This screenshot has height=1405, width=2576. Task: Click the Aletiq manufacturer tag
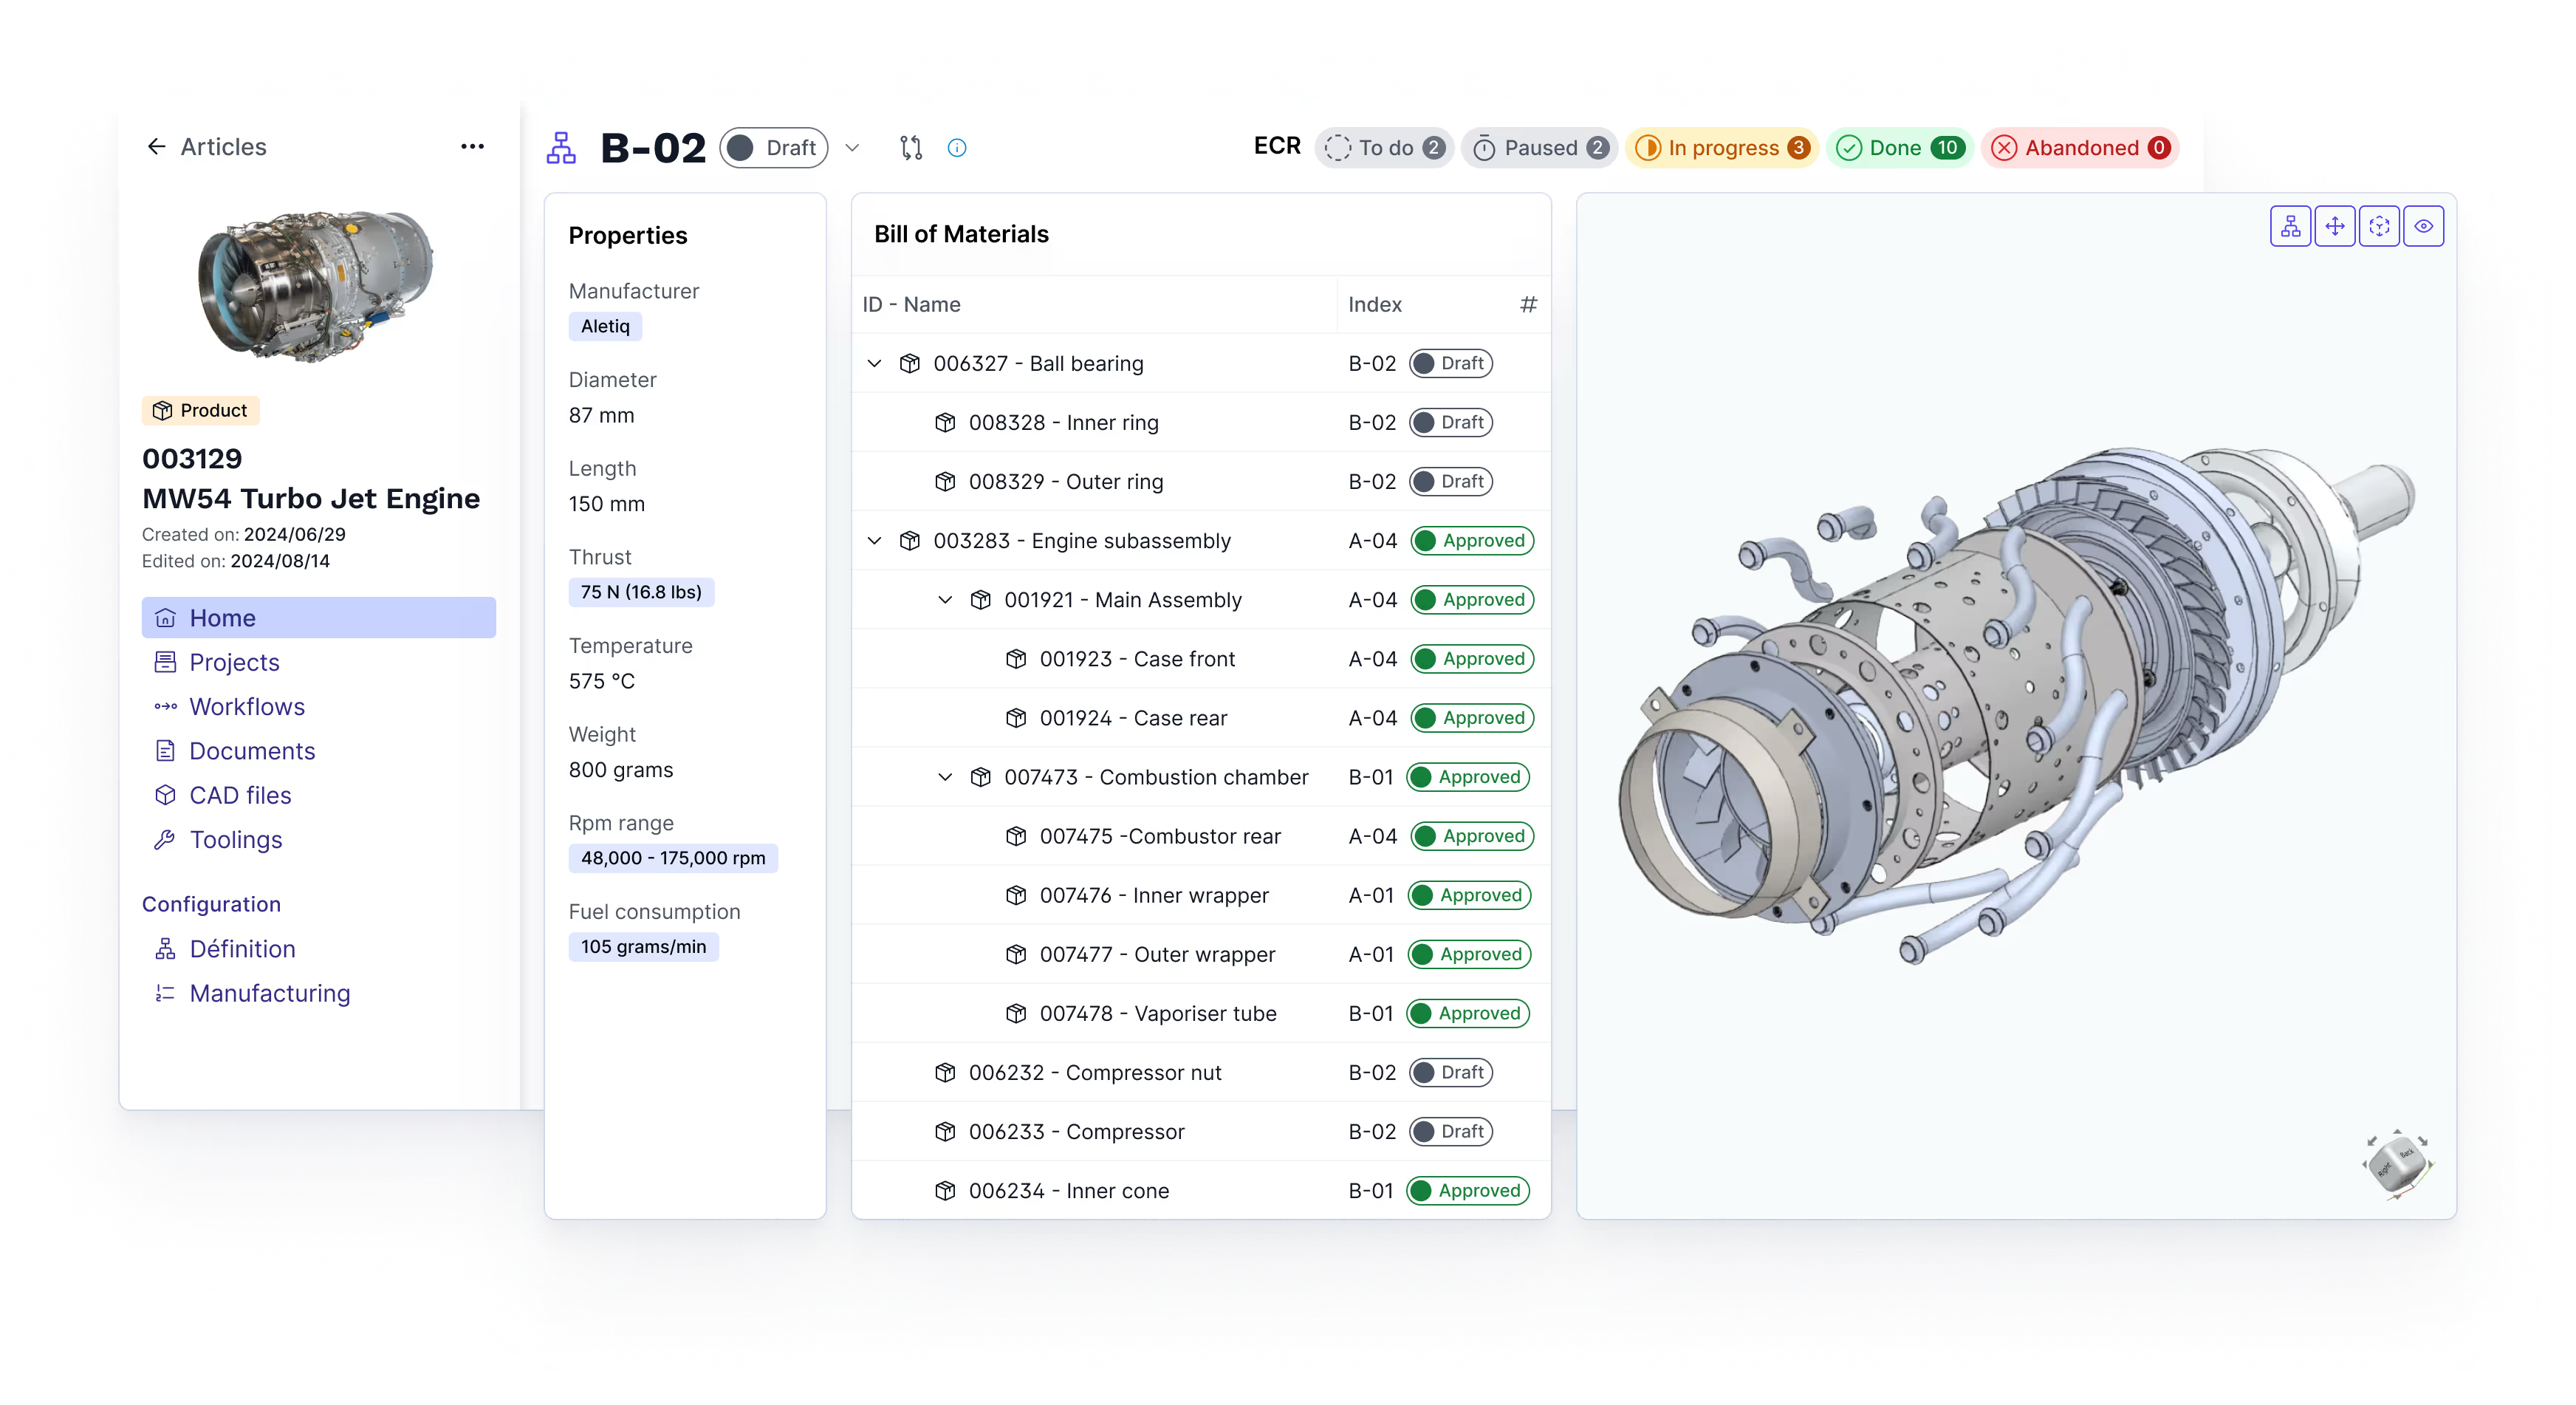605,326
